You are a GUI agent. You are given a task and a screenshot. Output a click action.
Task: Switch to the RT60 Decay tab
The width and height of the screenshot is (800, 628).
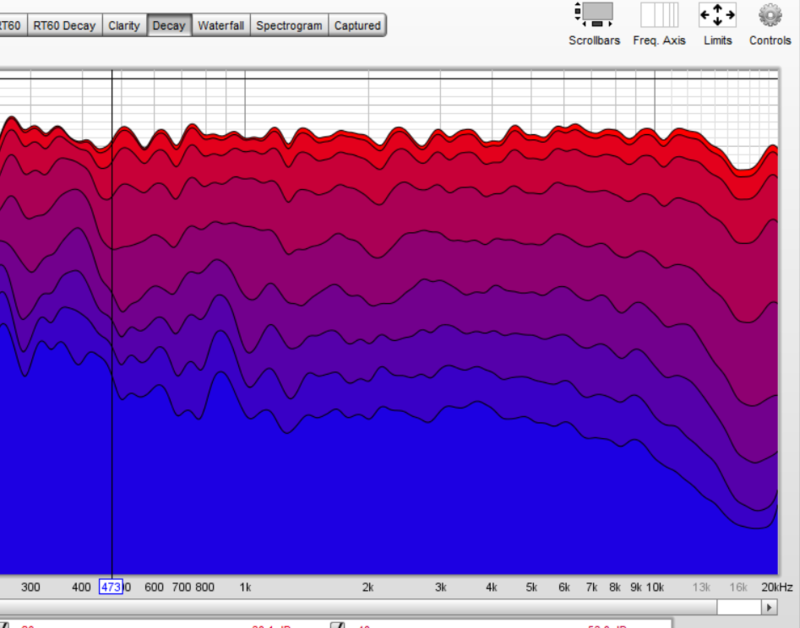(x=65, y=25)
